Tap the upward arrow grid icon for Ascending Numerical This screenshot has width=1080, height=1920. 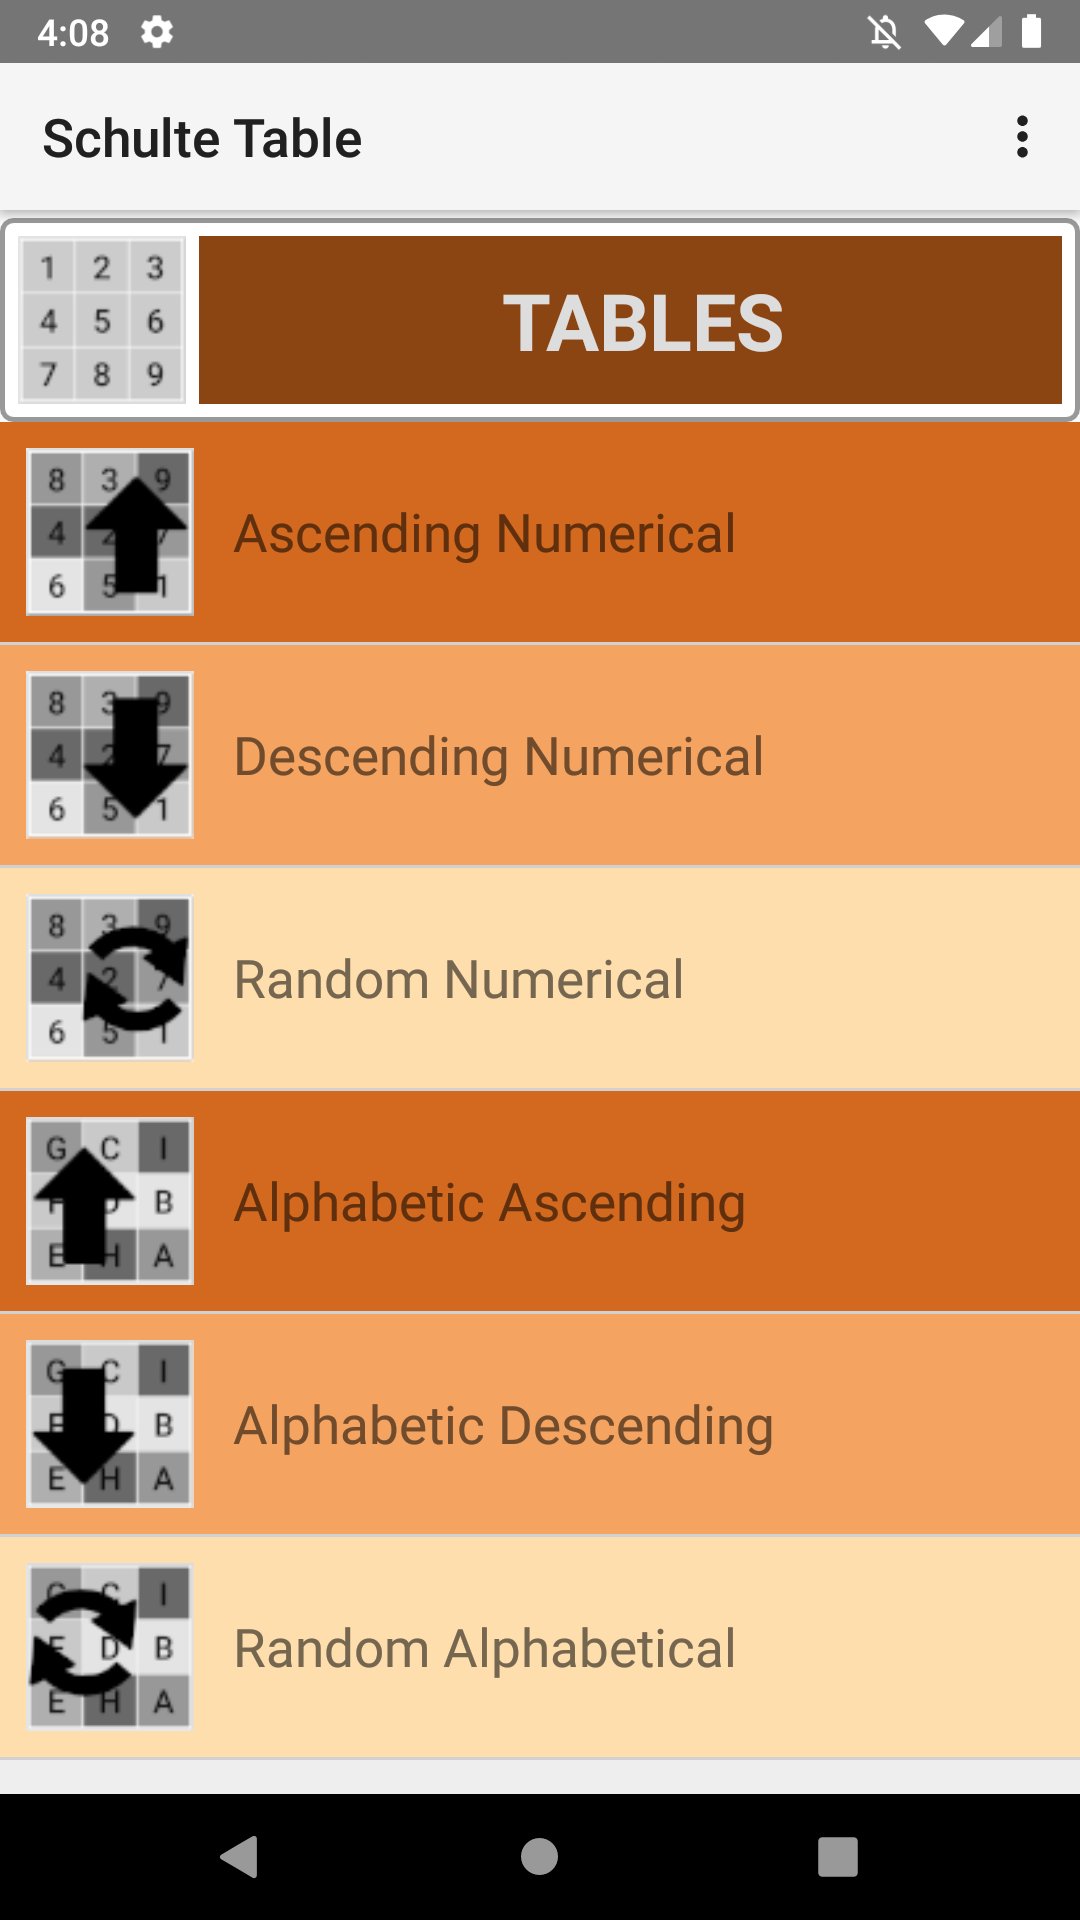click(x=110, y=530)
